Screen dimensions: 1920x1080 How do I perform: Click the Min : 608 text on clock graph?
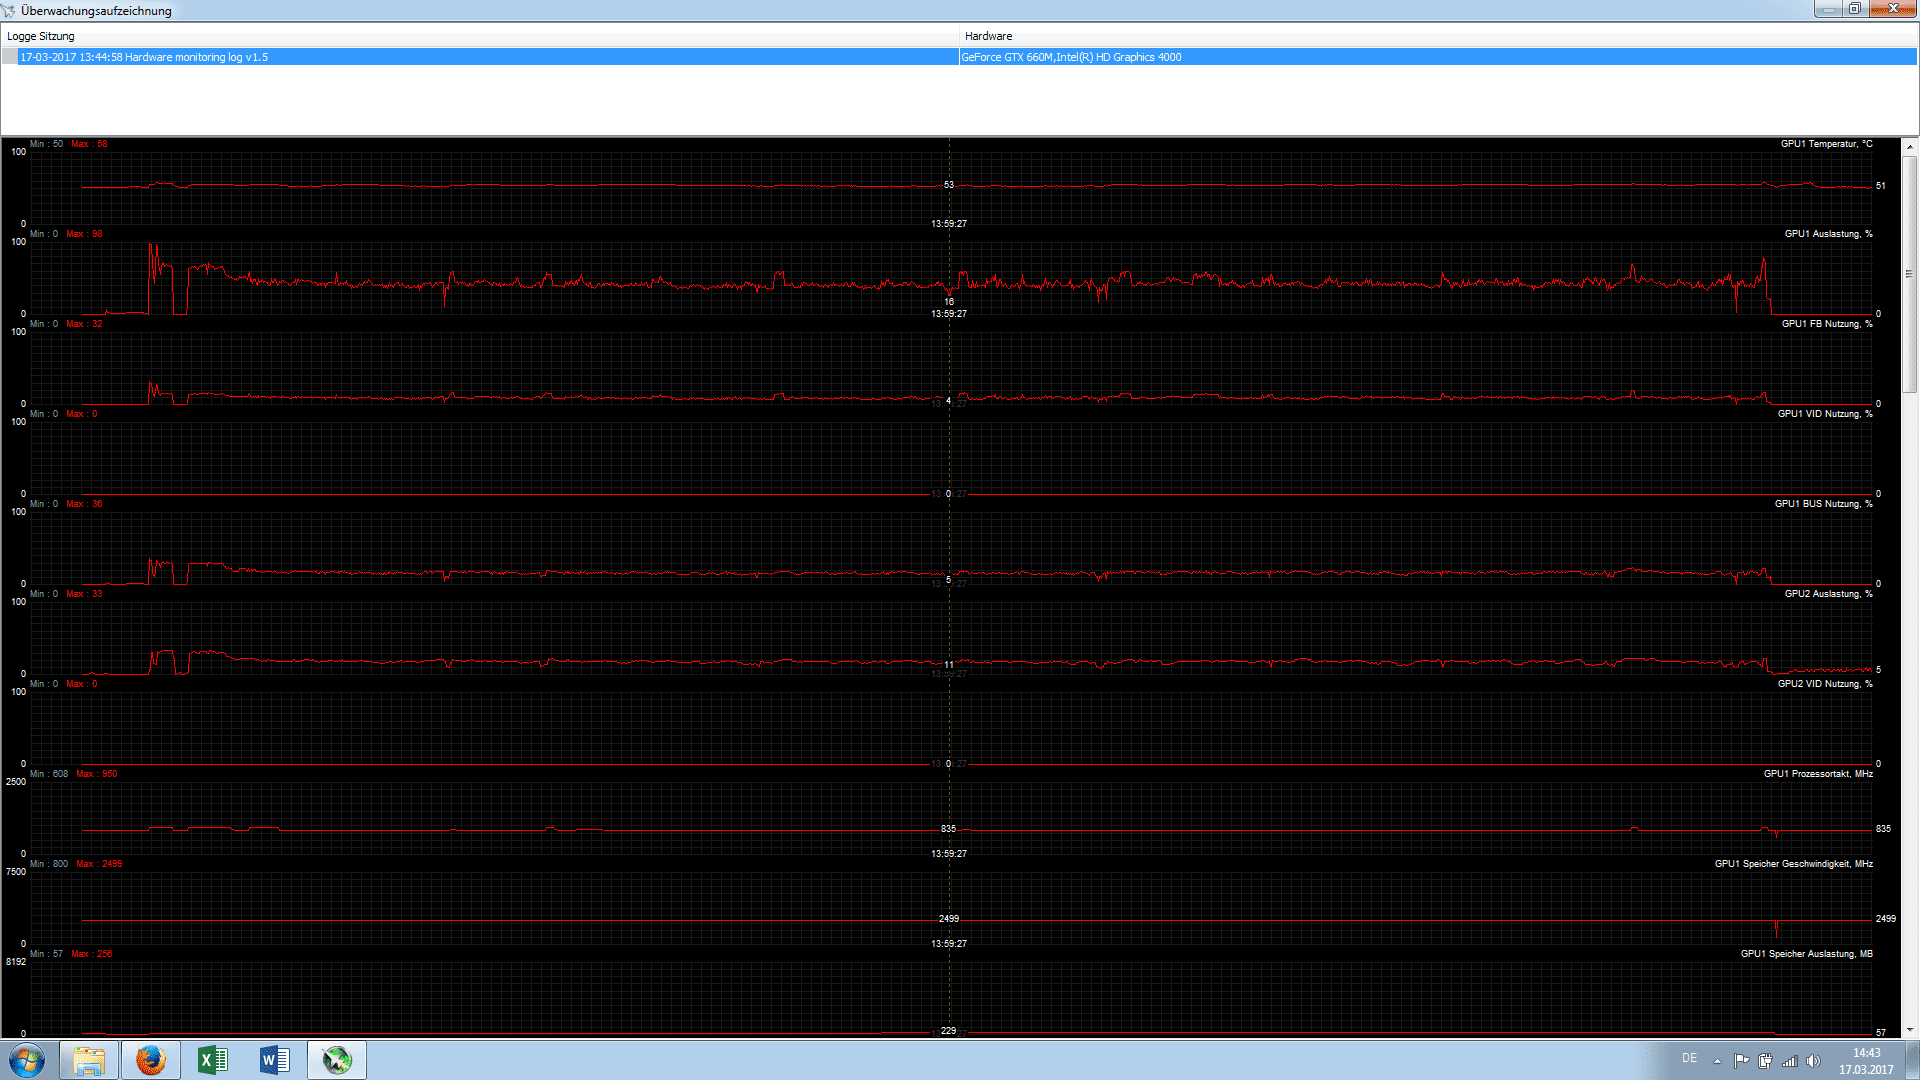pyautogui.click(x=49, y=774)
